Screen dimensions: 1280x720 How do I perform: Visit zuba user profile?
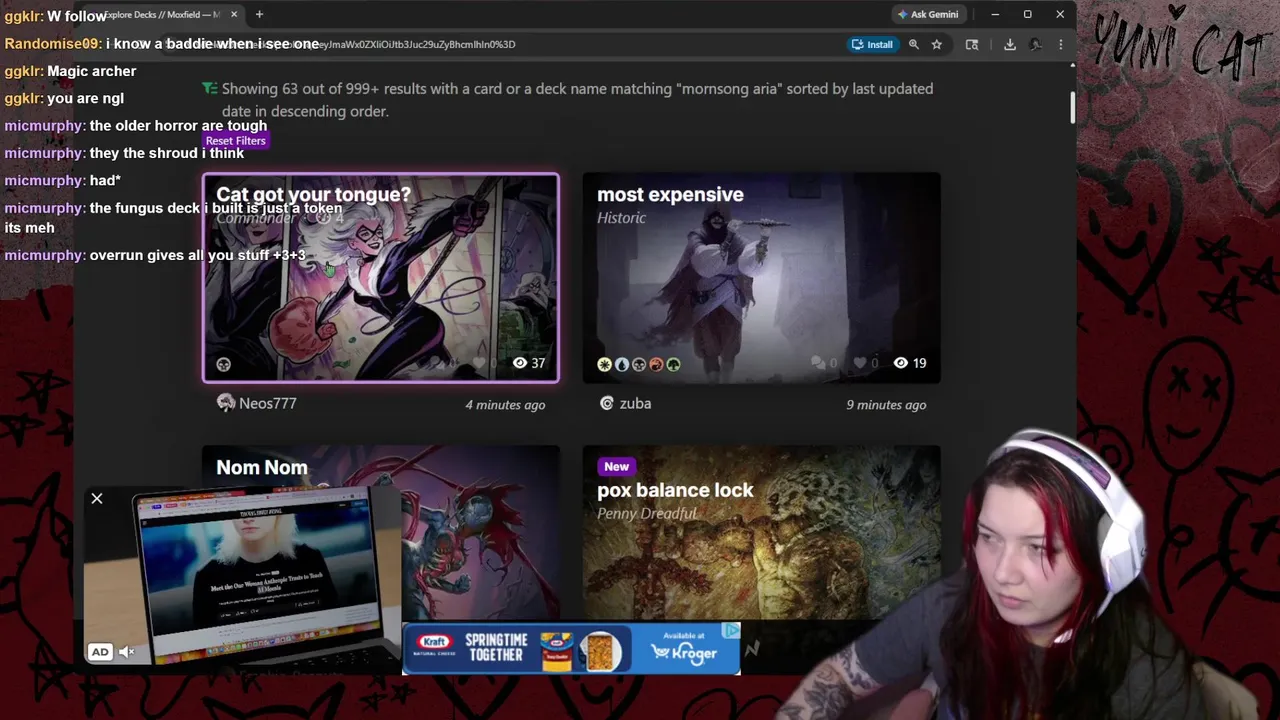click(635, 403)
